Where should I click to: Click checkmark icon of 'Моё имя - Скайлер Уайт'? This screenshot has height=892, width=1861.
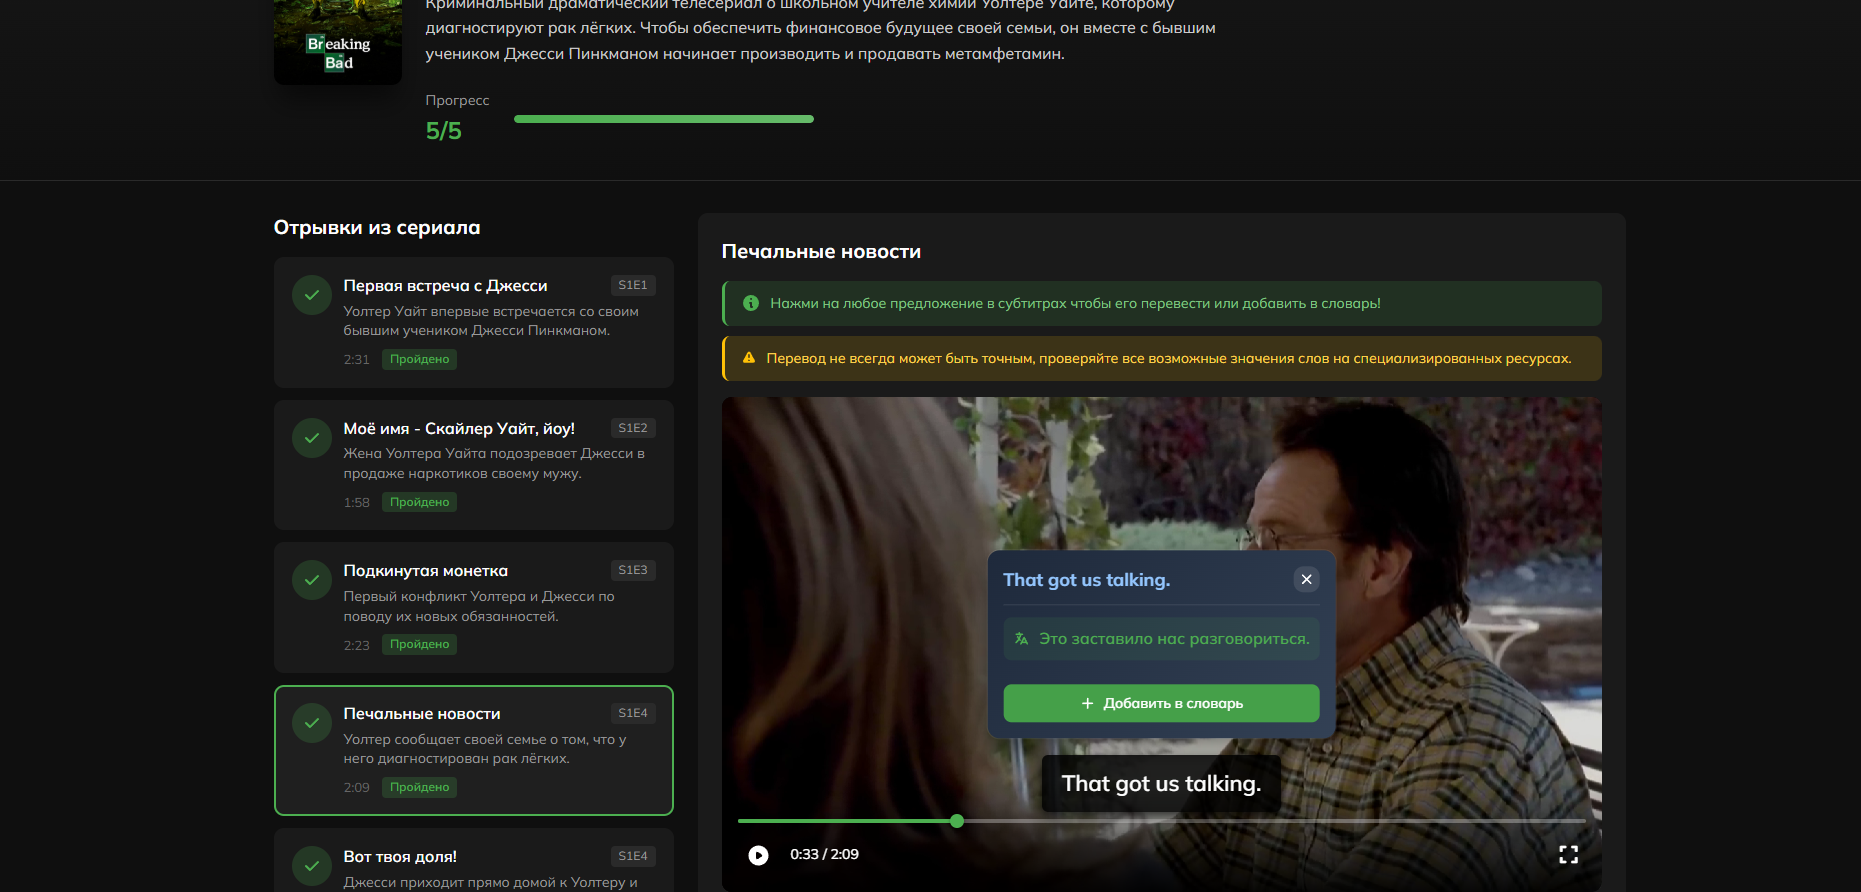point(312,438)
